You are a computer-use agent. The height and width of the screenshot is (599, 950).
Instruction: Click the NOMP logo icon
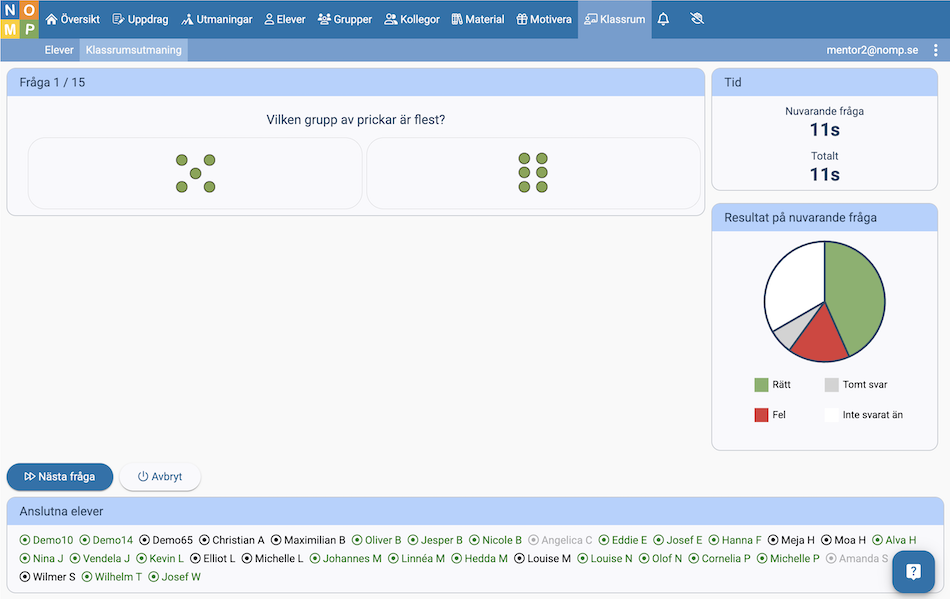coord(20,20)
